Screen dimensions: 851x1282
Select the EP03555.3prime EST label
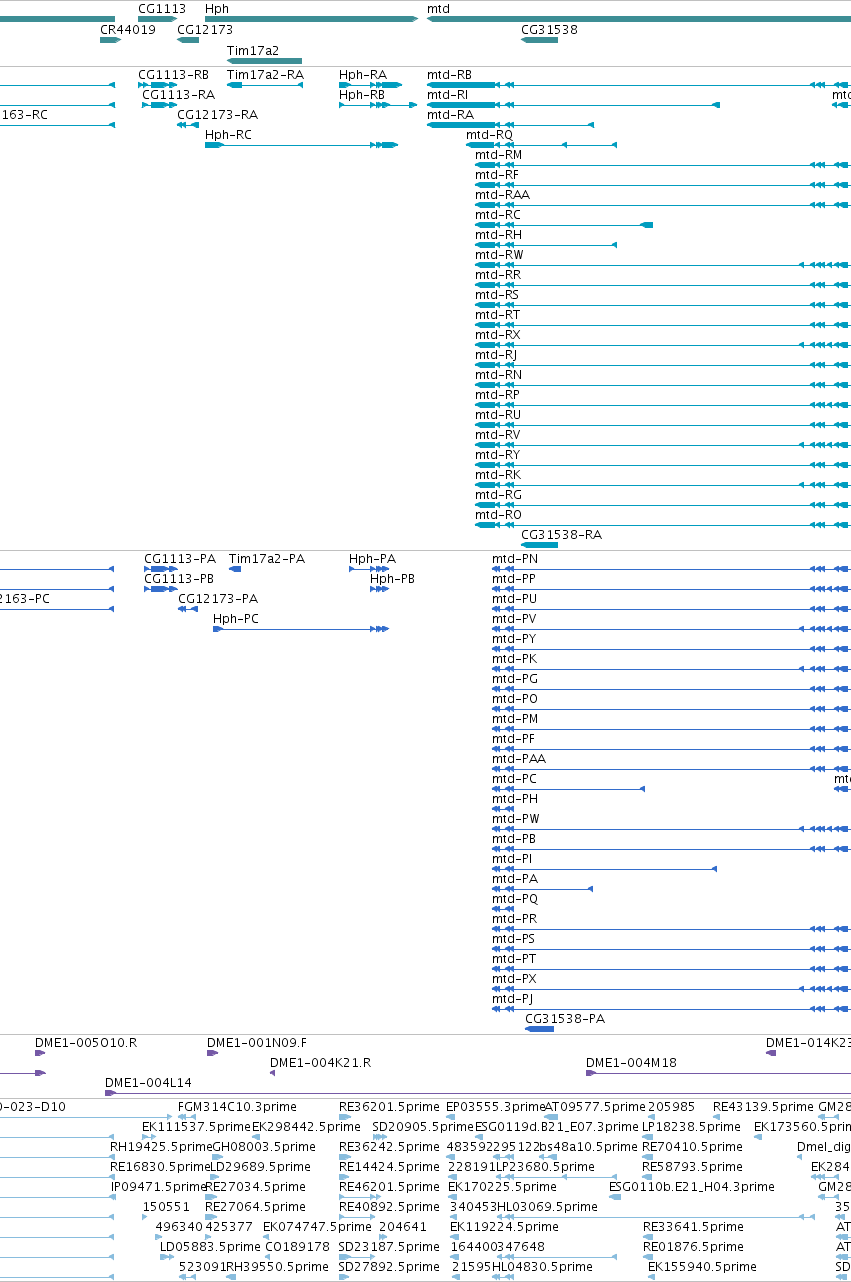click(495, 1107)
